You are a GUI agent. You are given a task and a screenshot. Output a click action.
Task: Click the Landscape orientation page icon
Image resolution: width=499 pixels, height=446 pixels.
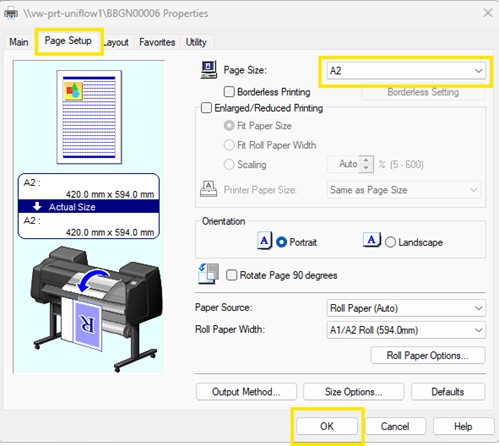pyautogui.click(x=372, y=240)
